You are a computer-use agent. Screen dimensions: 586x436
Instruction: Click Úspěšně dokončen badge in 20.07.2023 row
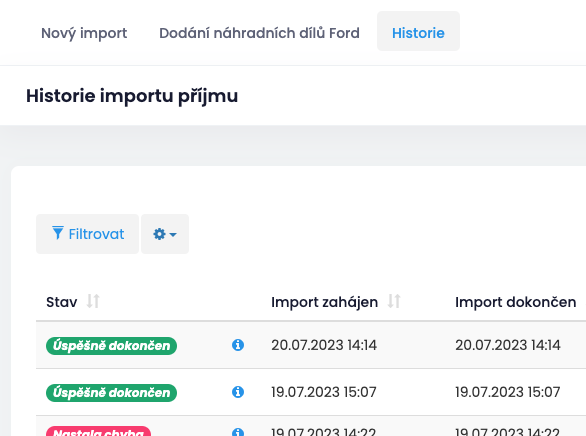click(111, 346)
